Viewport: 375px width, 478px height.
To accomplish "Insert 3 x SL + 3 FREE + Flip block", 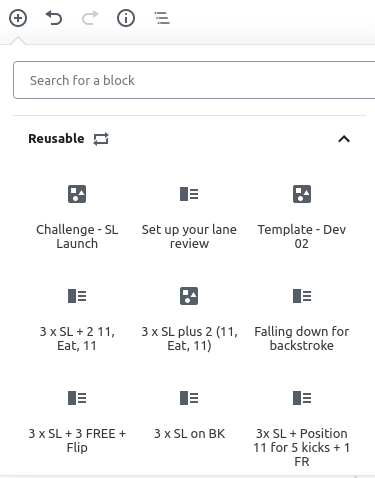I will 77,421.
